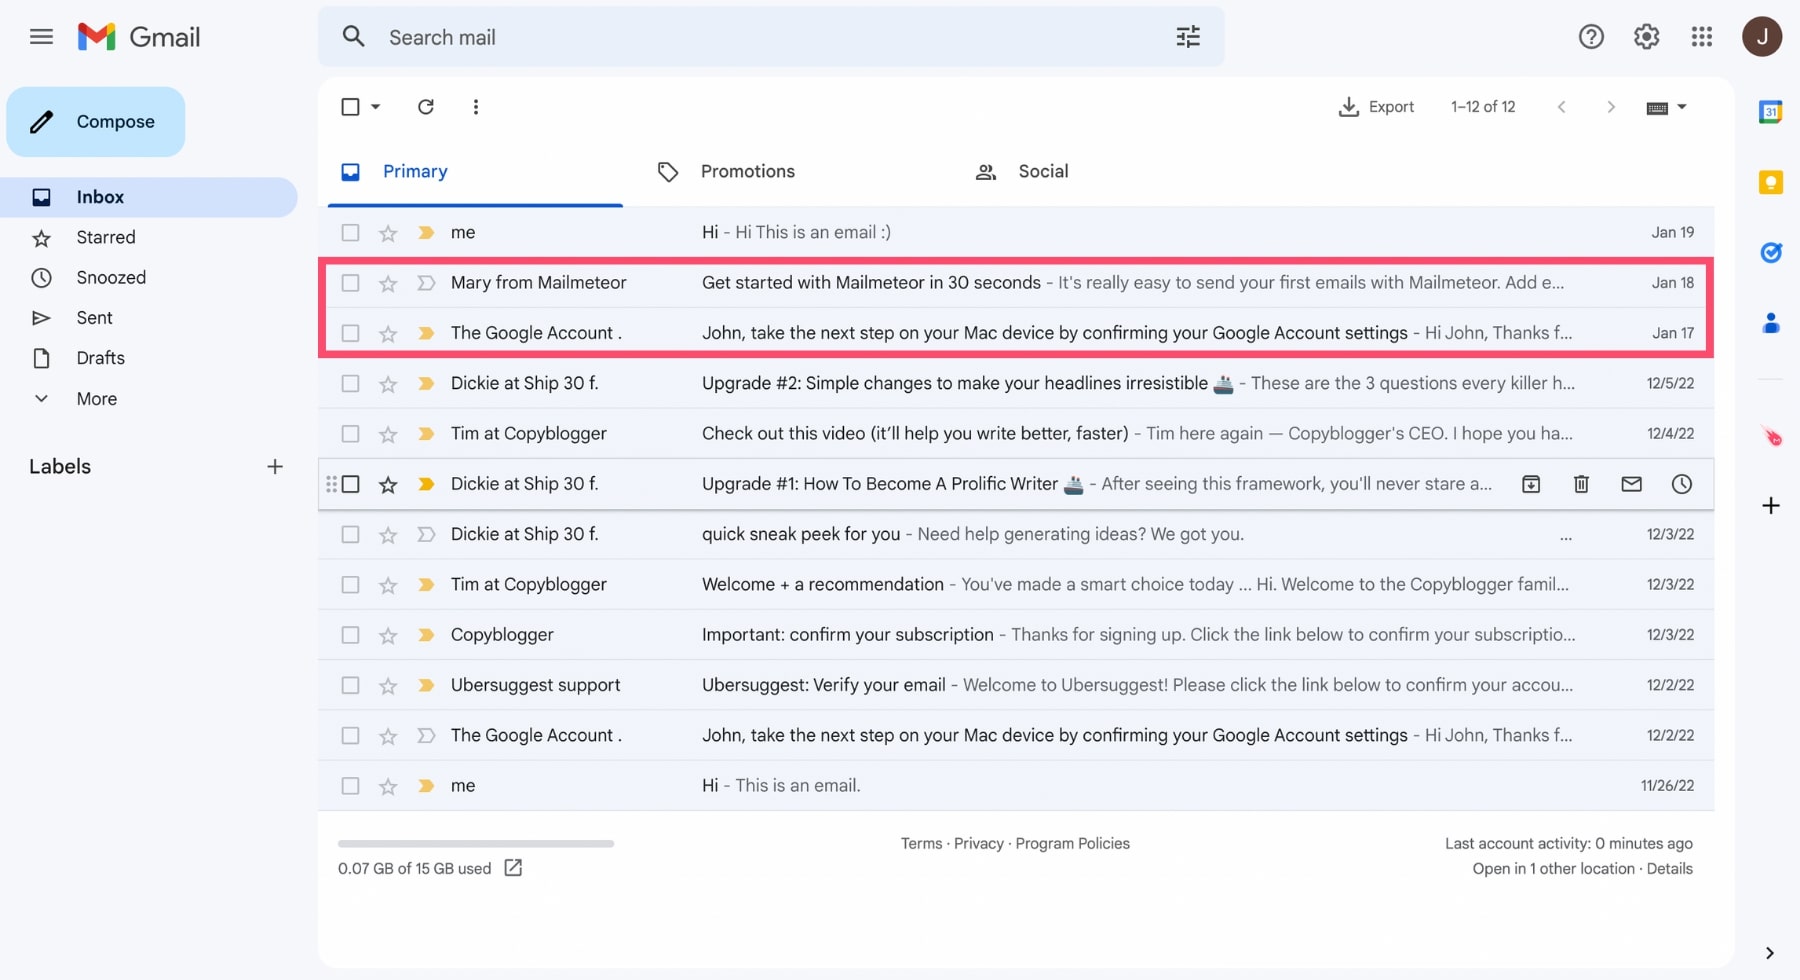Delete the Upgrade #1 email
This screenshot has height=980, width=1800.
click(x=1581, y=484)
